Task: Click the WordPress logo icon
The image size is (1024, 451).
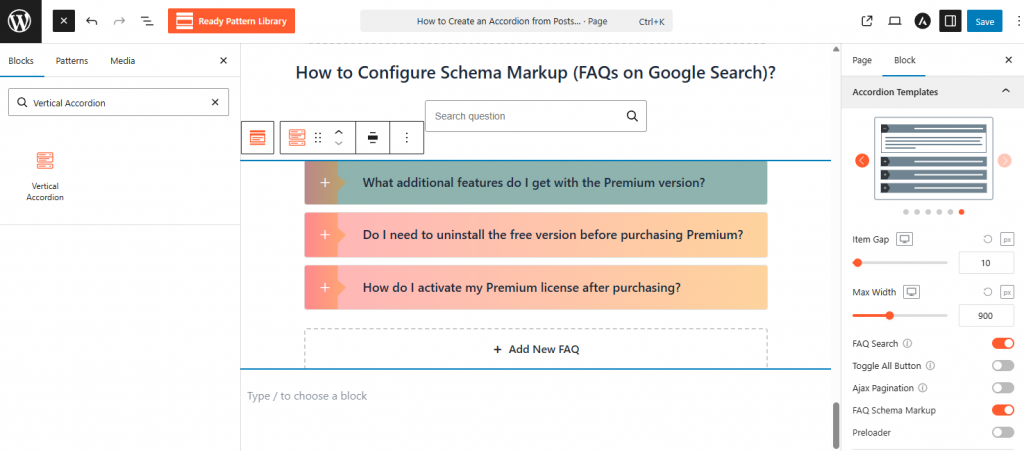Action: (20, 20)
